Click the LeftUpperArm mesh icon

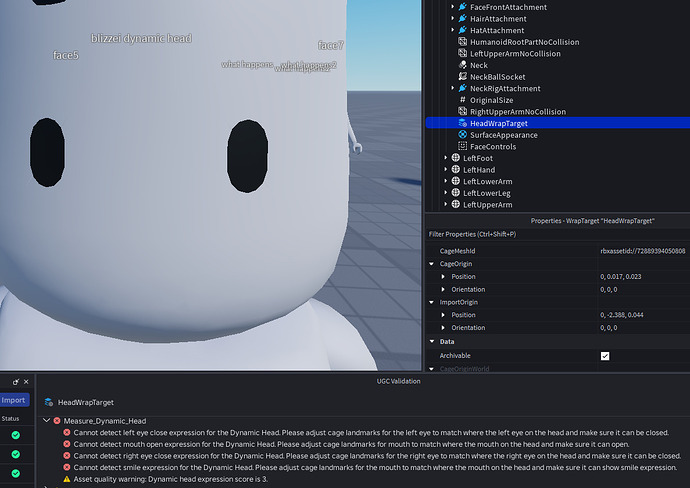point(455,205)
